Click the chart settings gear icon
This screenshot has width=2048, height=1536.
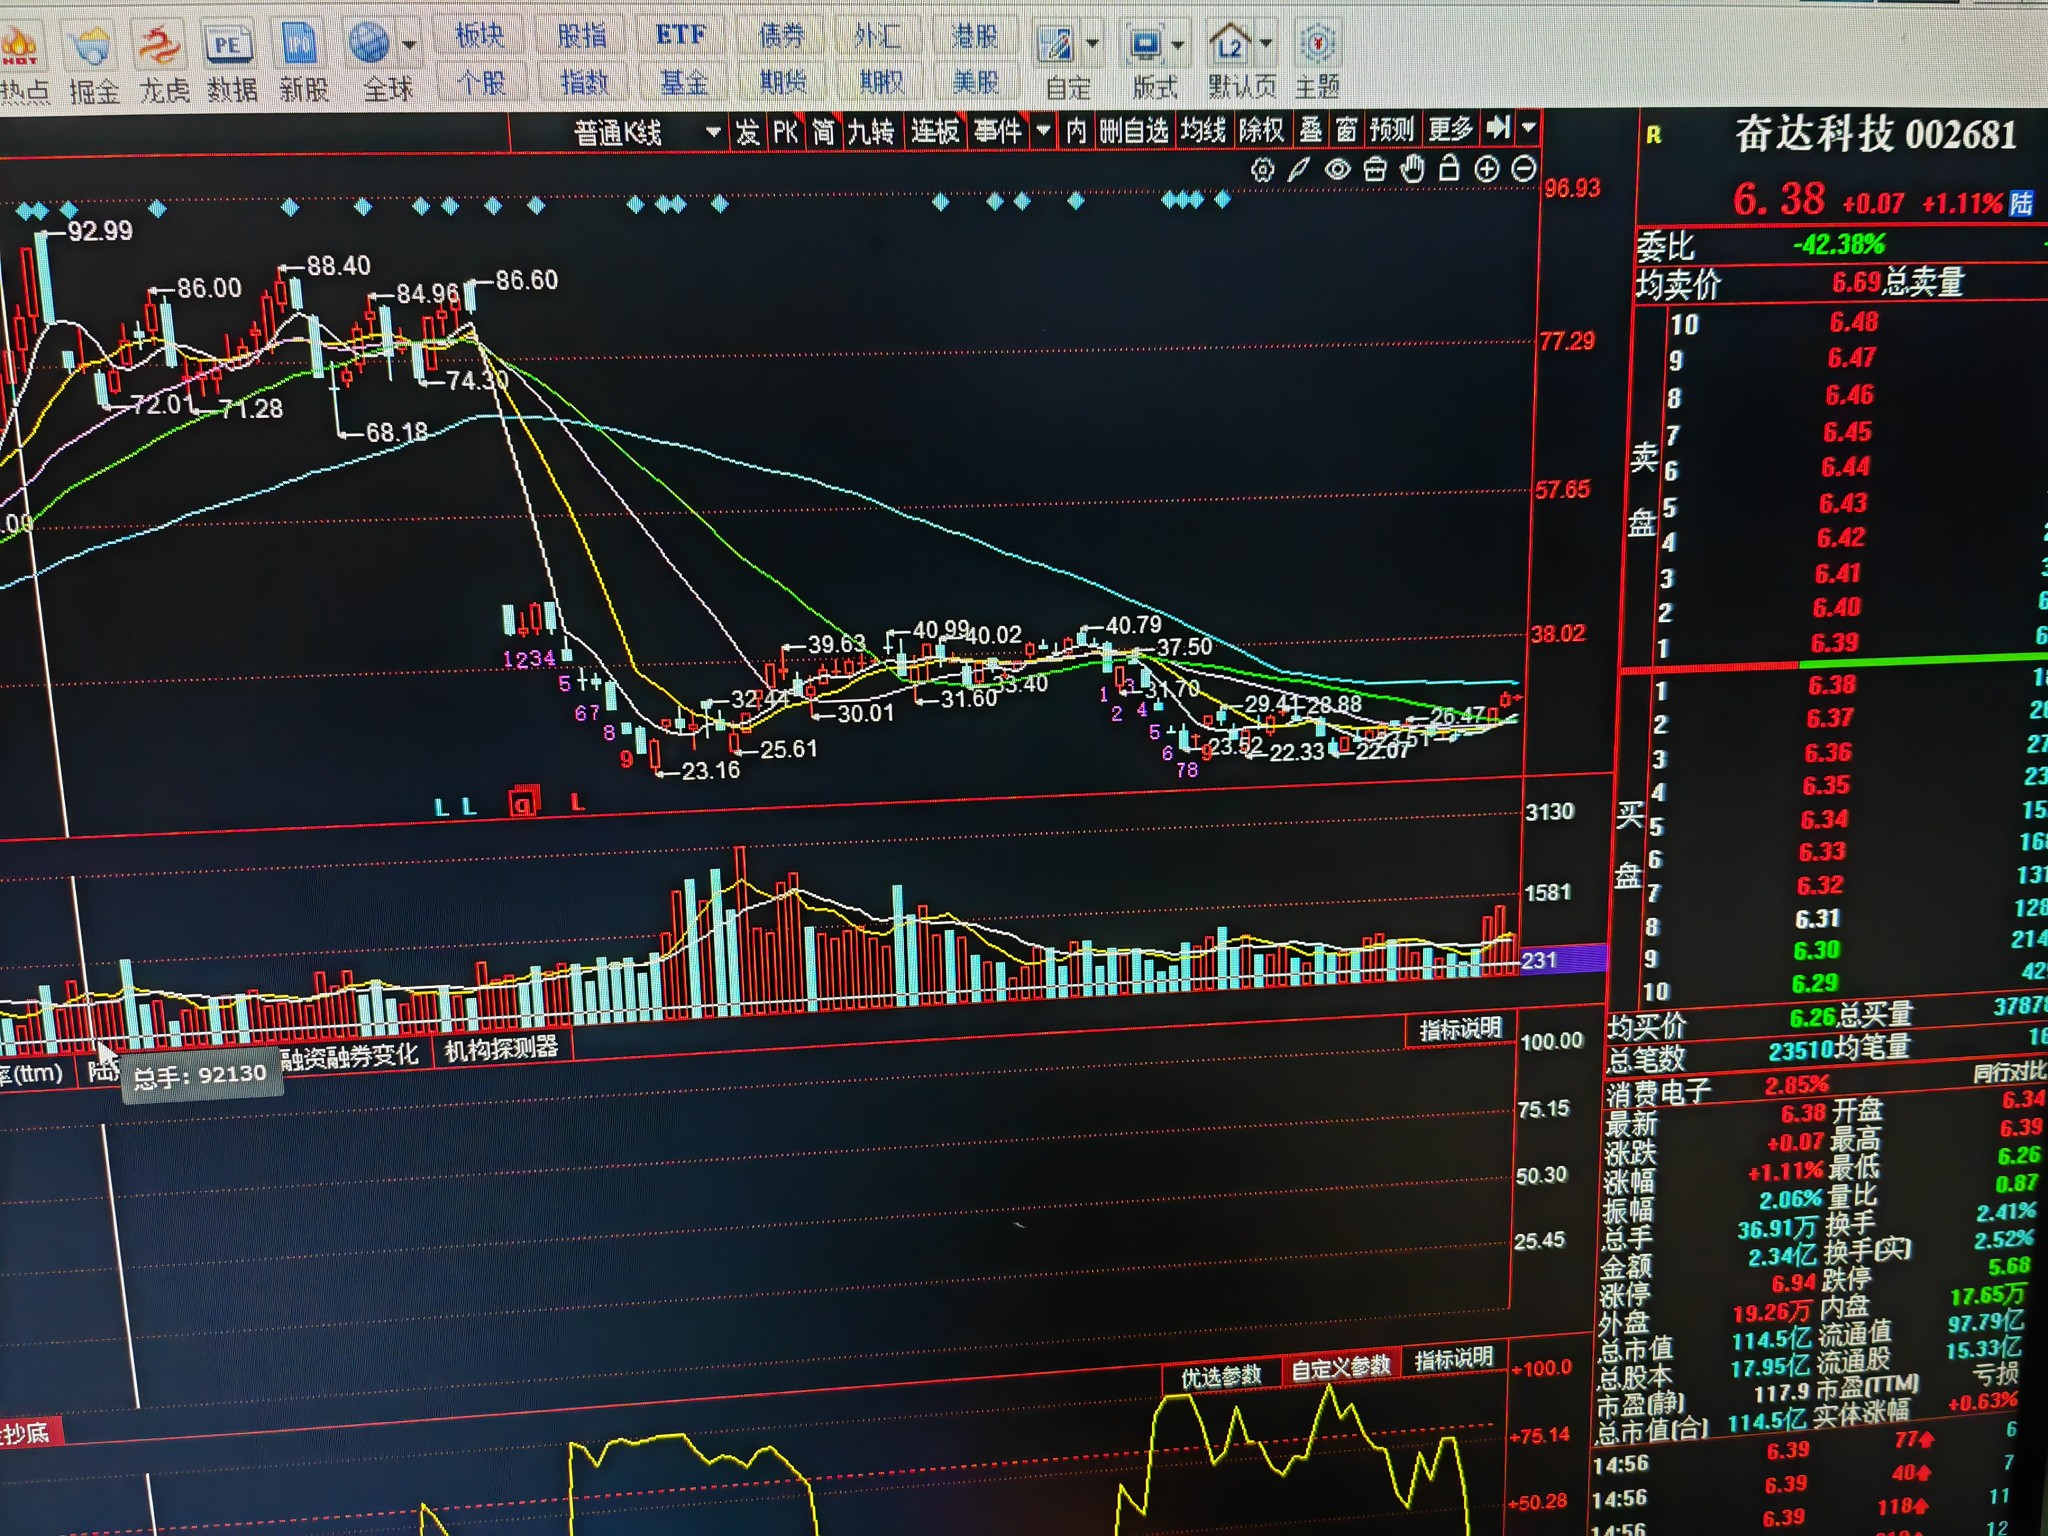tap(1262, 170)
